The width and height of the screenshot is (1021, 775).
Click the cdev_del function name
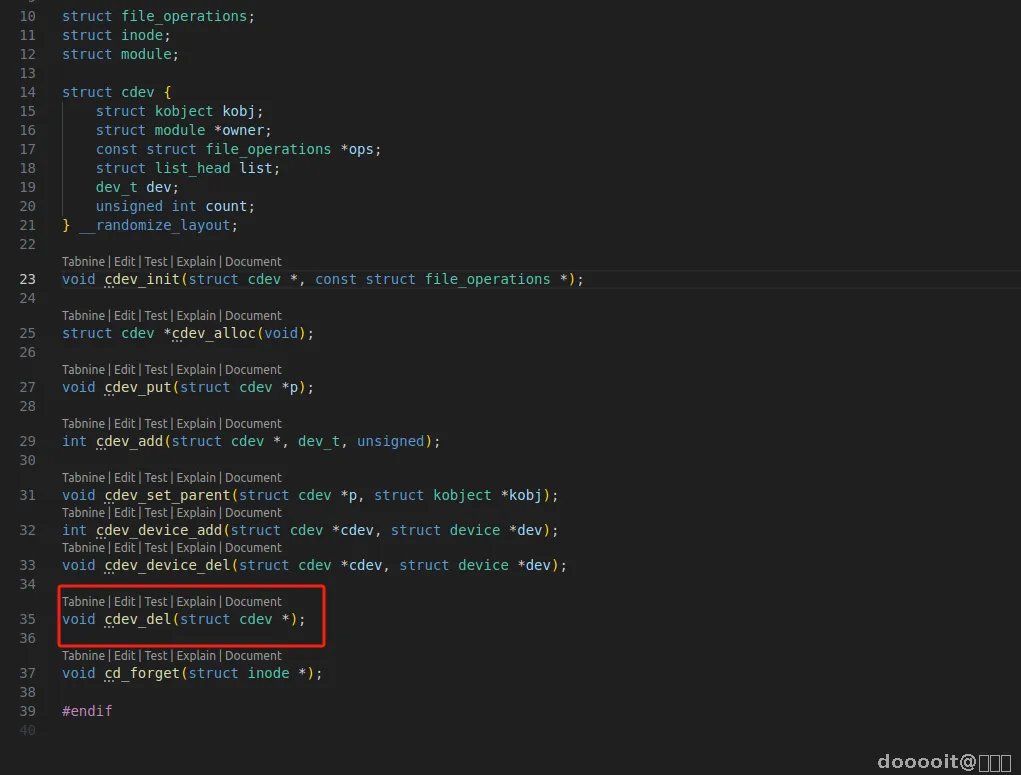click(x=138, y=619)
